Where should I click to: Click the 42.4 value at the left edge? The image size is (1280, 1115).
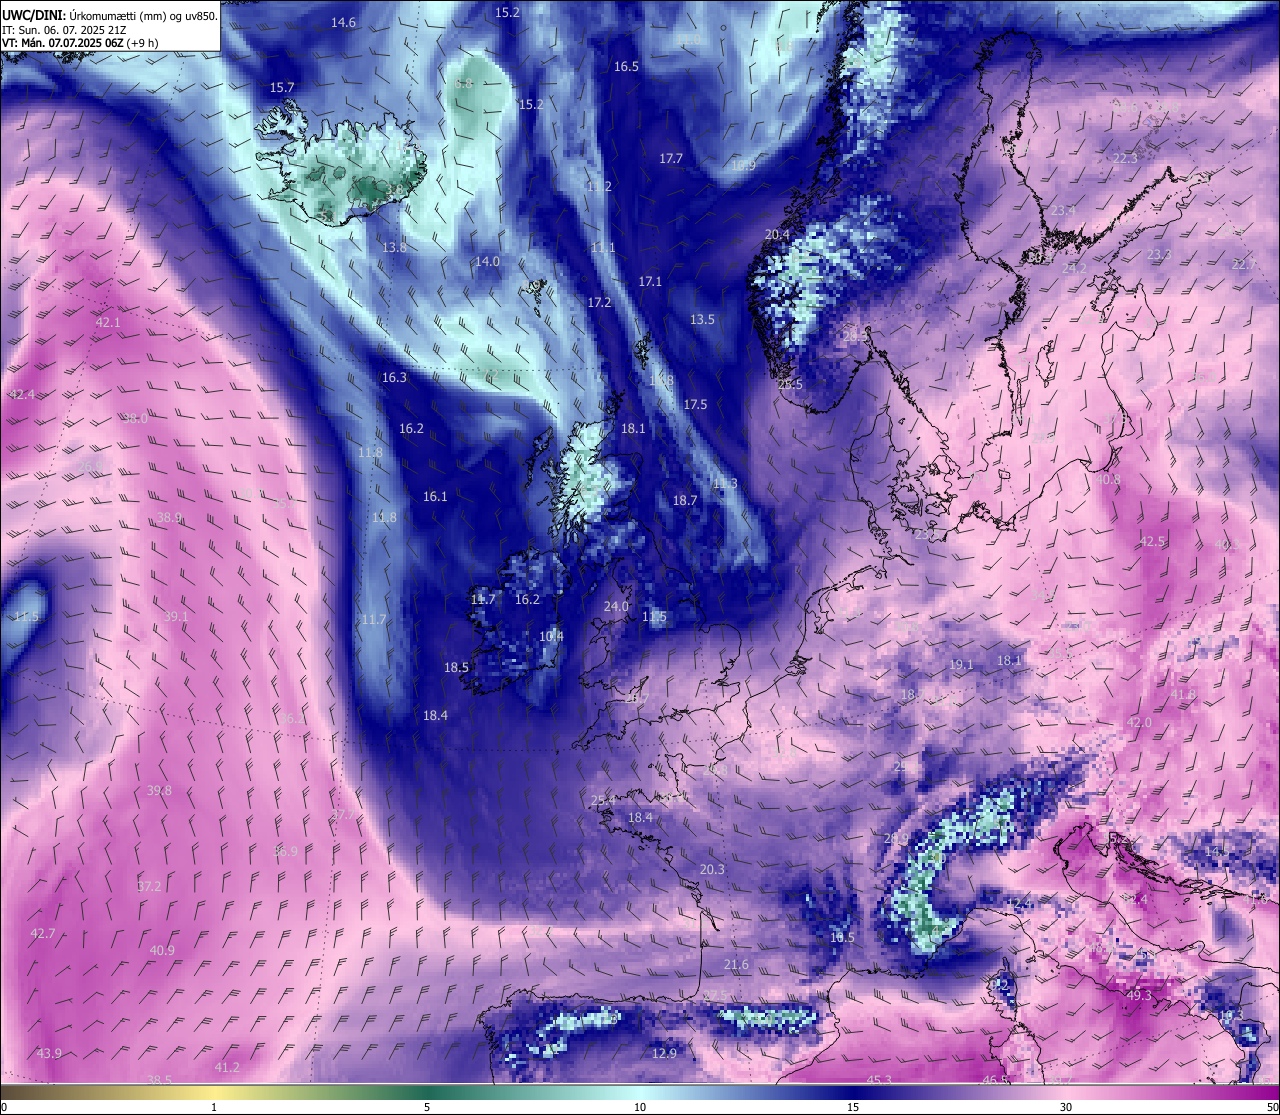[21, 394]
